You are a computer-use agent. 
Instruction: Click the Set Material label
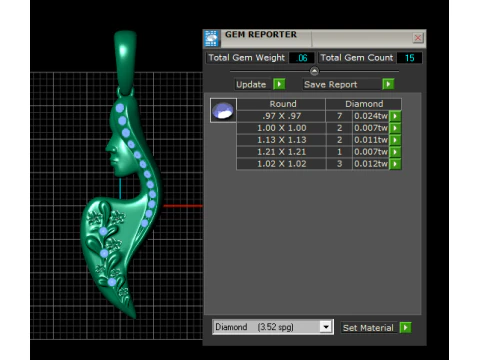pos(368,328)
